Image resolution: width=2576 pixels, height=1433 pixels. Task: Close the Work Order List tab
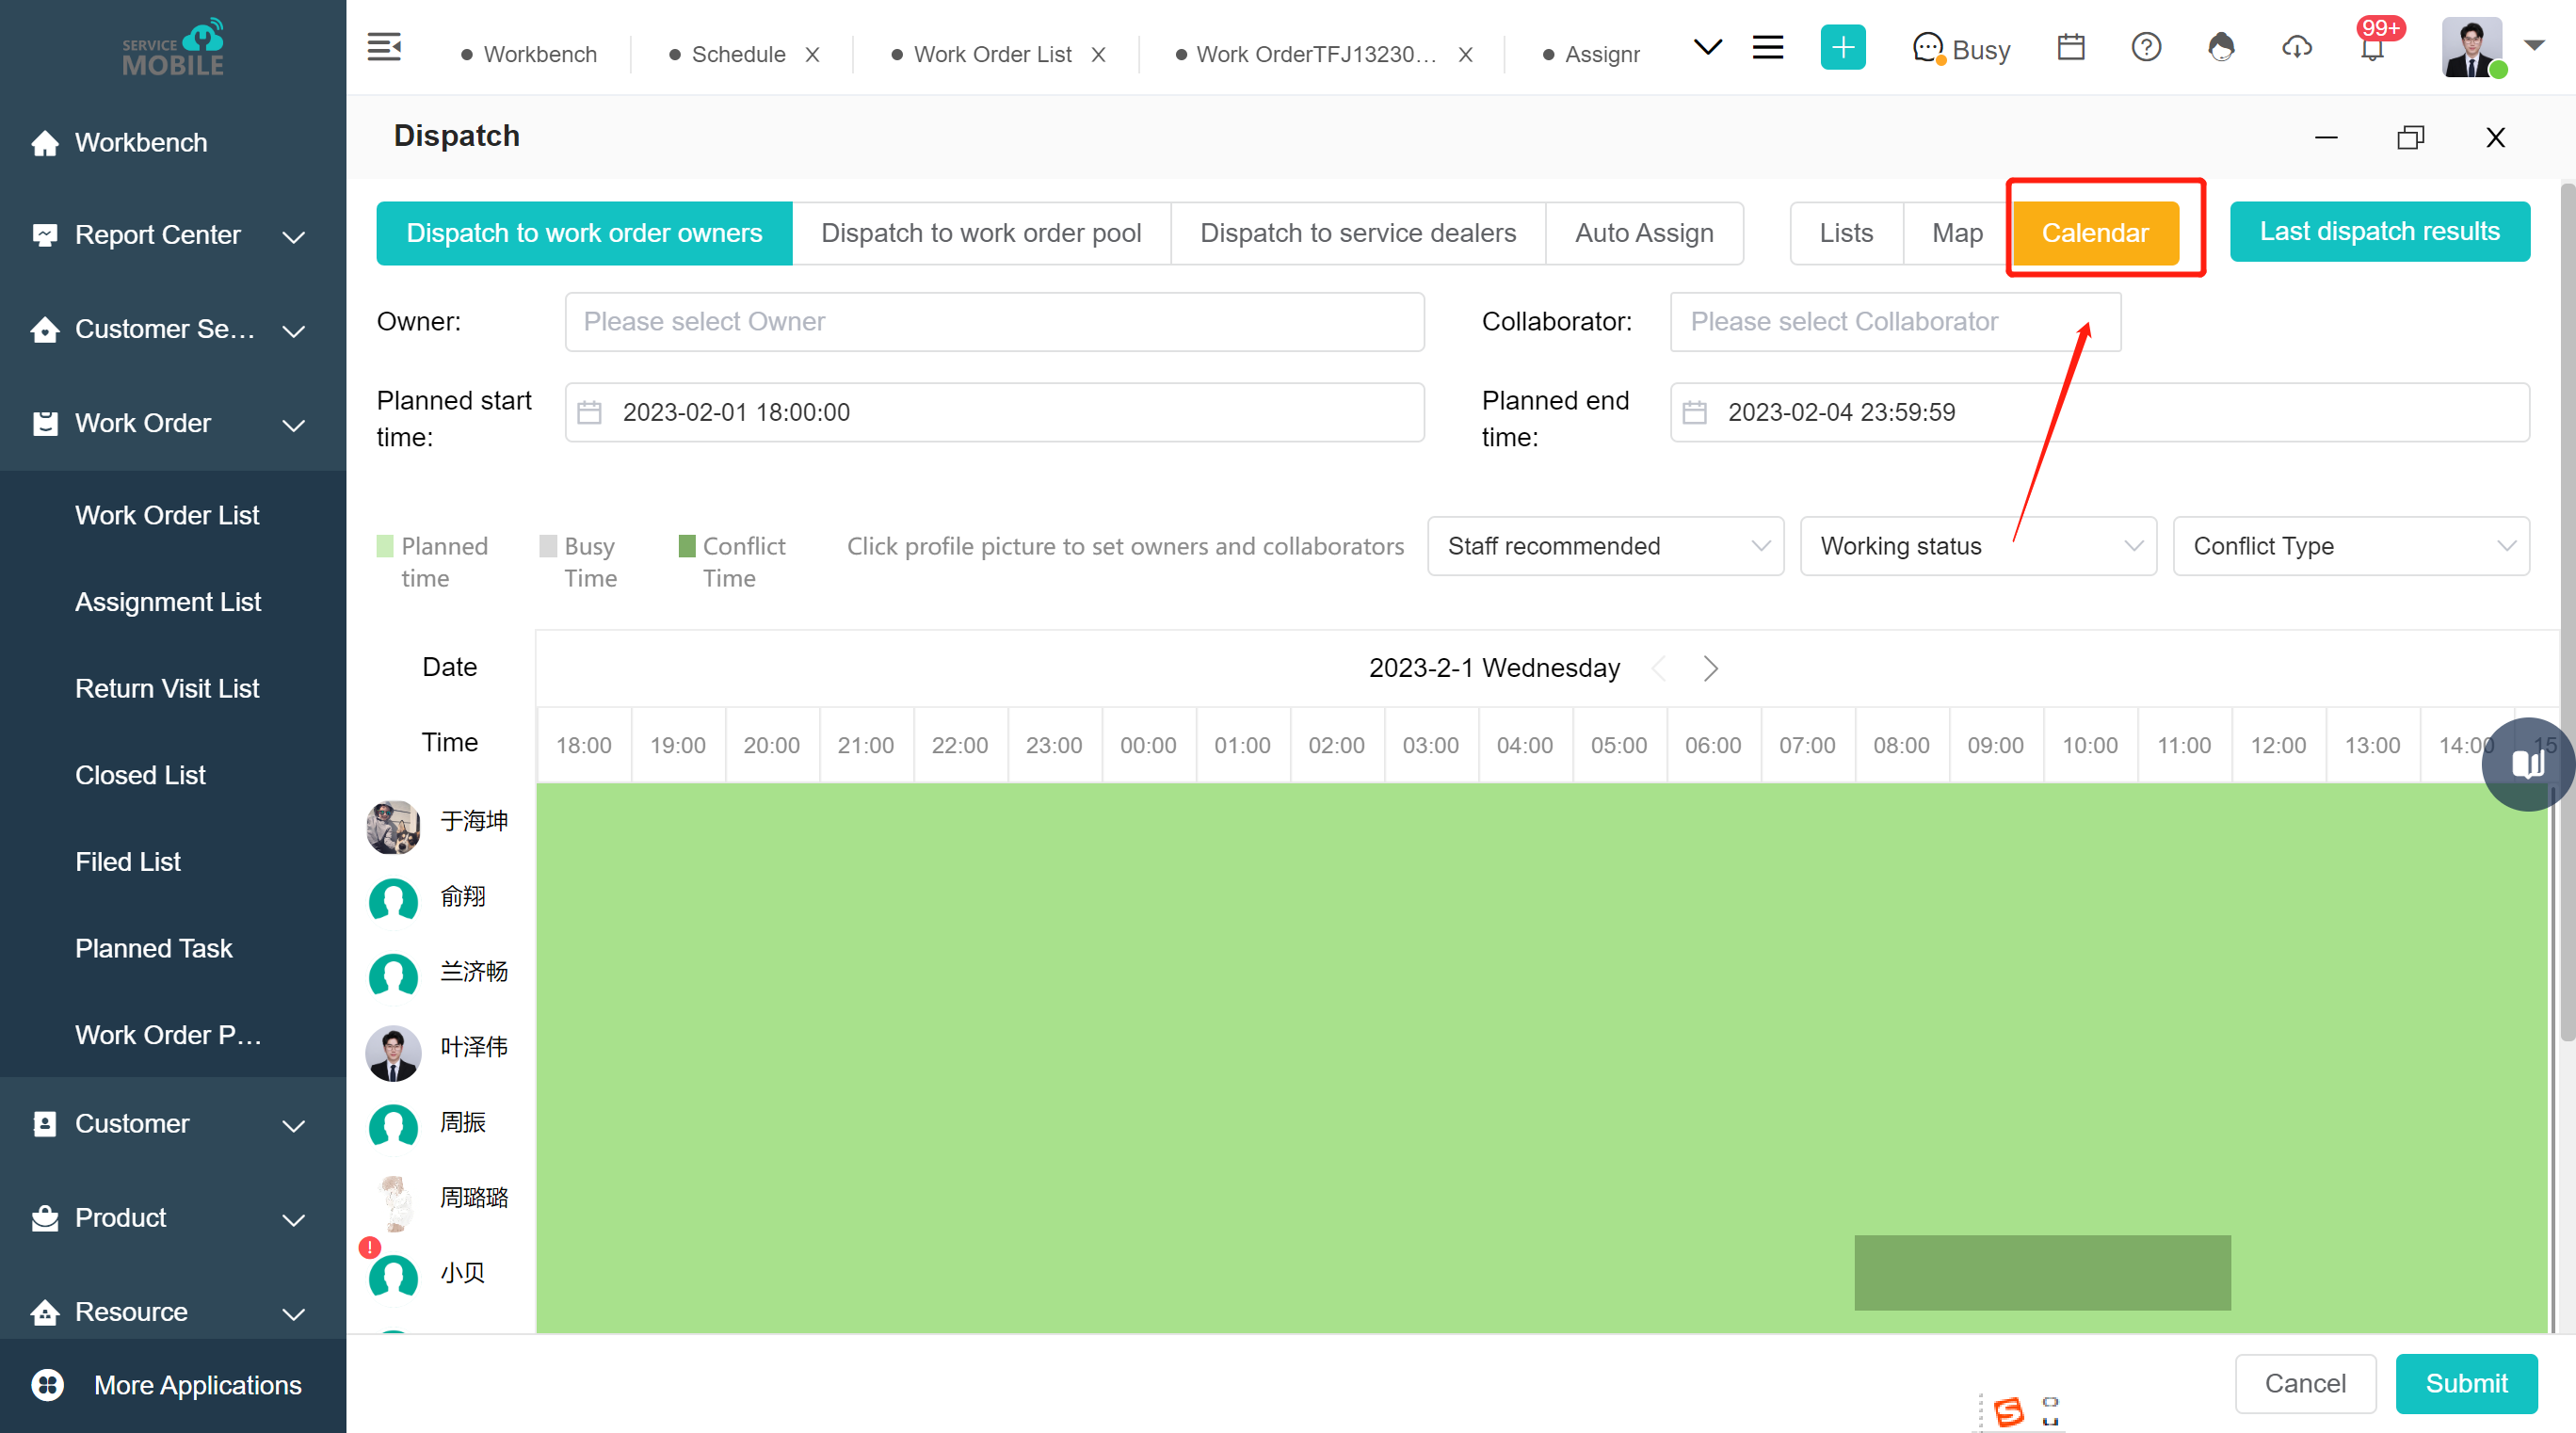click(x=1098, y=55)
